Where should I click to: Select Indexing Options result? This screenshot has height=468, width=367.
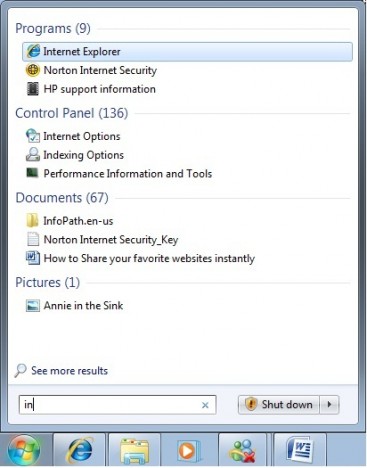[x=75, y=155]
